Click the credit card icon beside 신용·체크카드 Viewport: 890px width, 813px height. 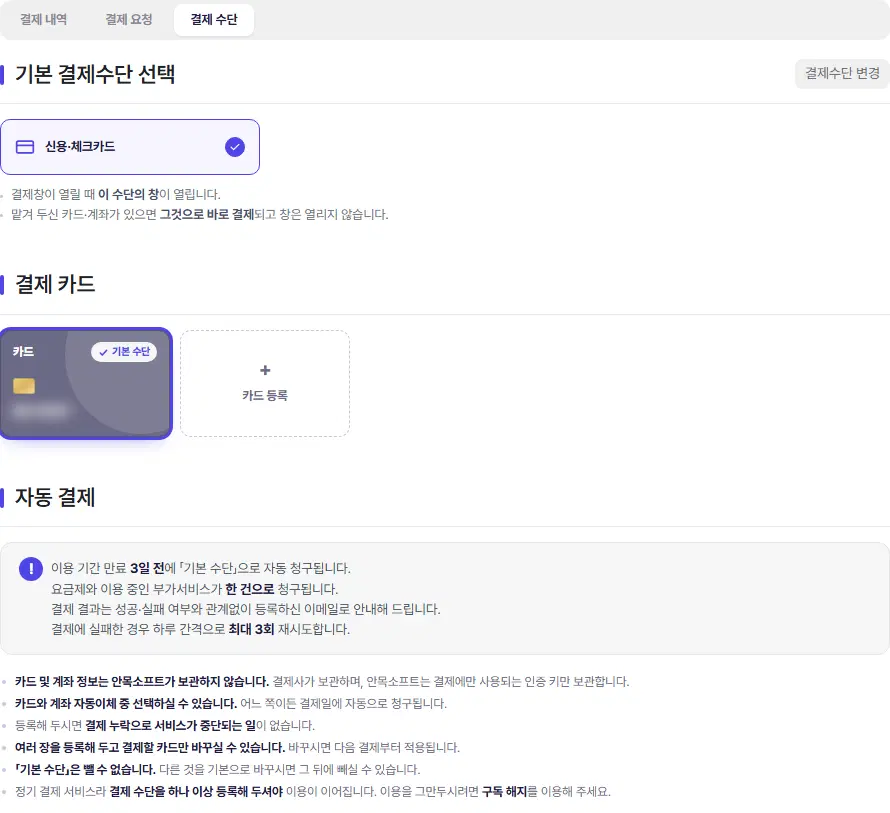[25, 147]
